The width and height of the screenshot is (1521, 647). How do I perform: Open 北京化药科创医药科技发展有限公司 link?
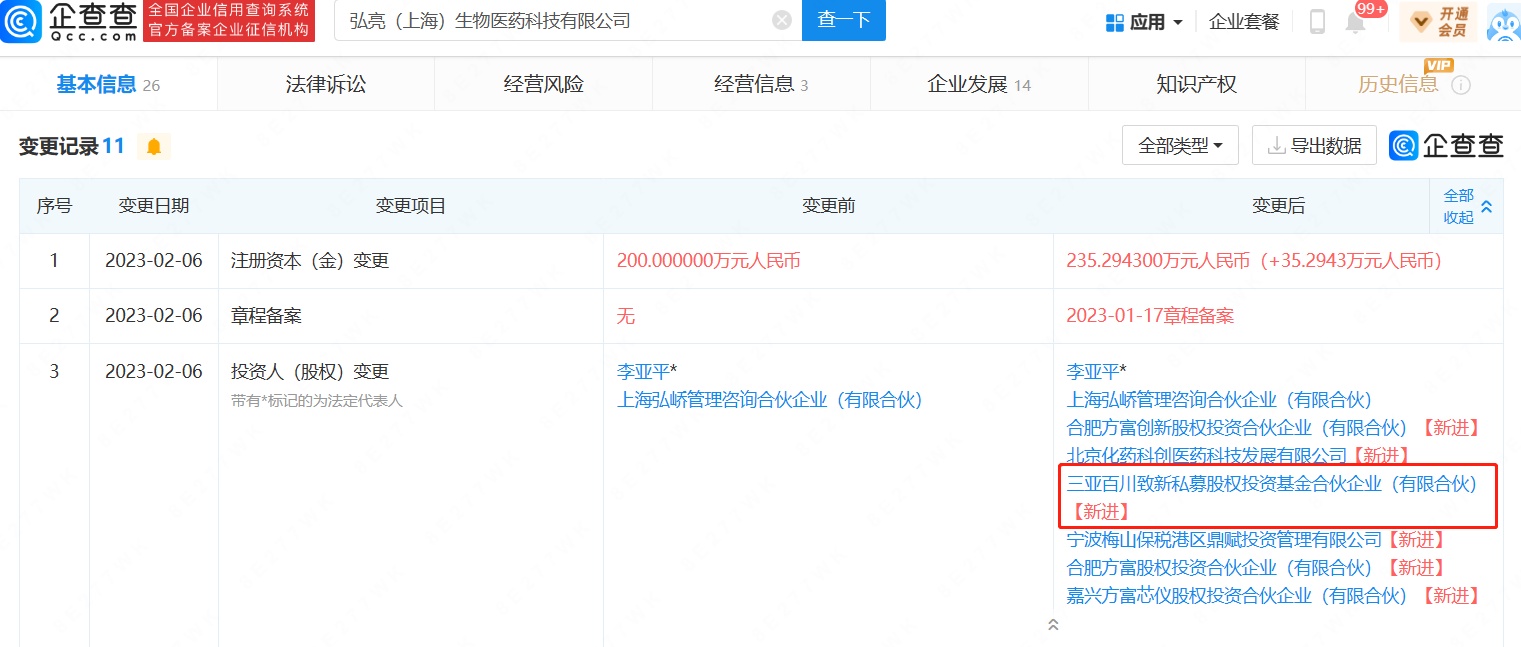(1207, 456)
